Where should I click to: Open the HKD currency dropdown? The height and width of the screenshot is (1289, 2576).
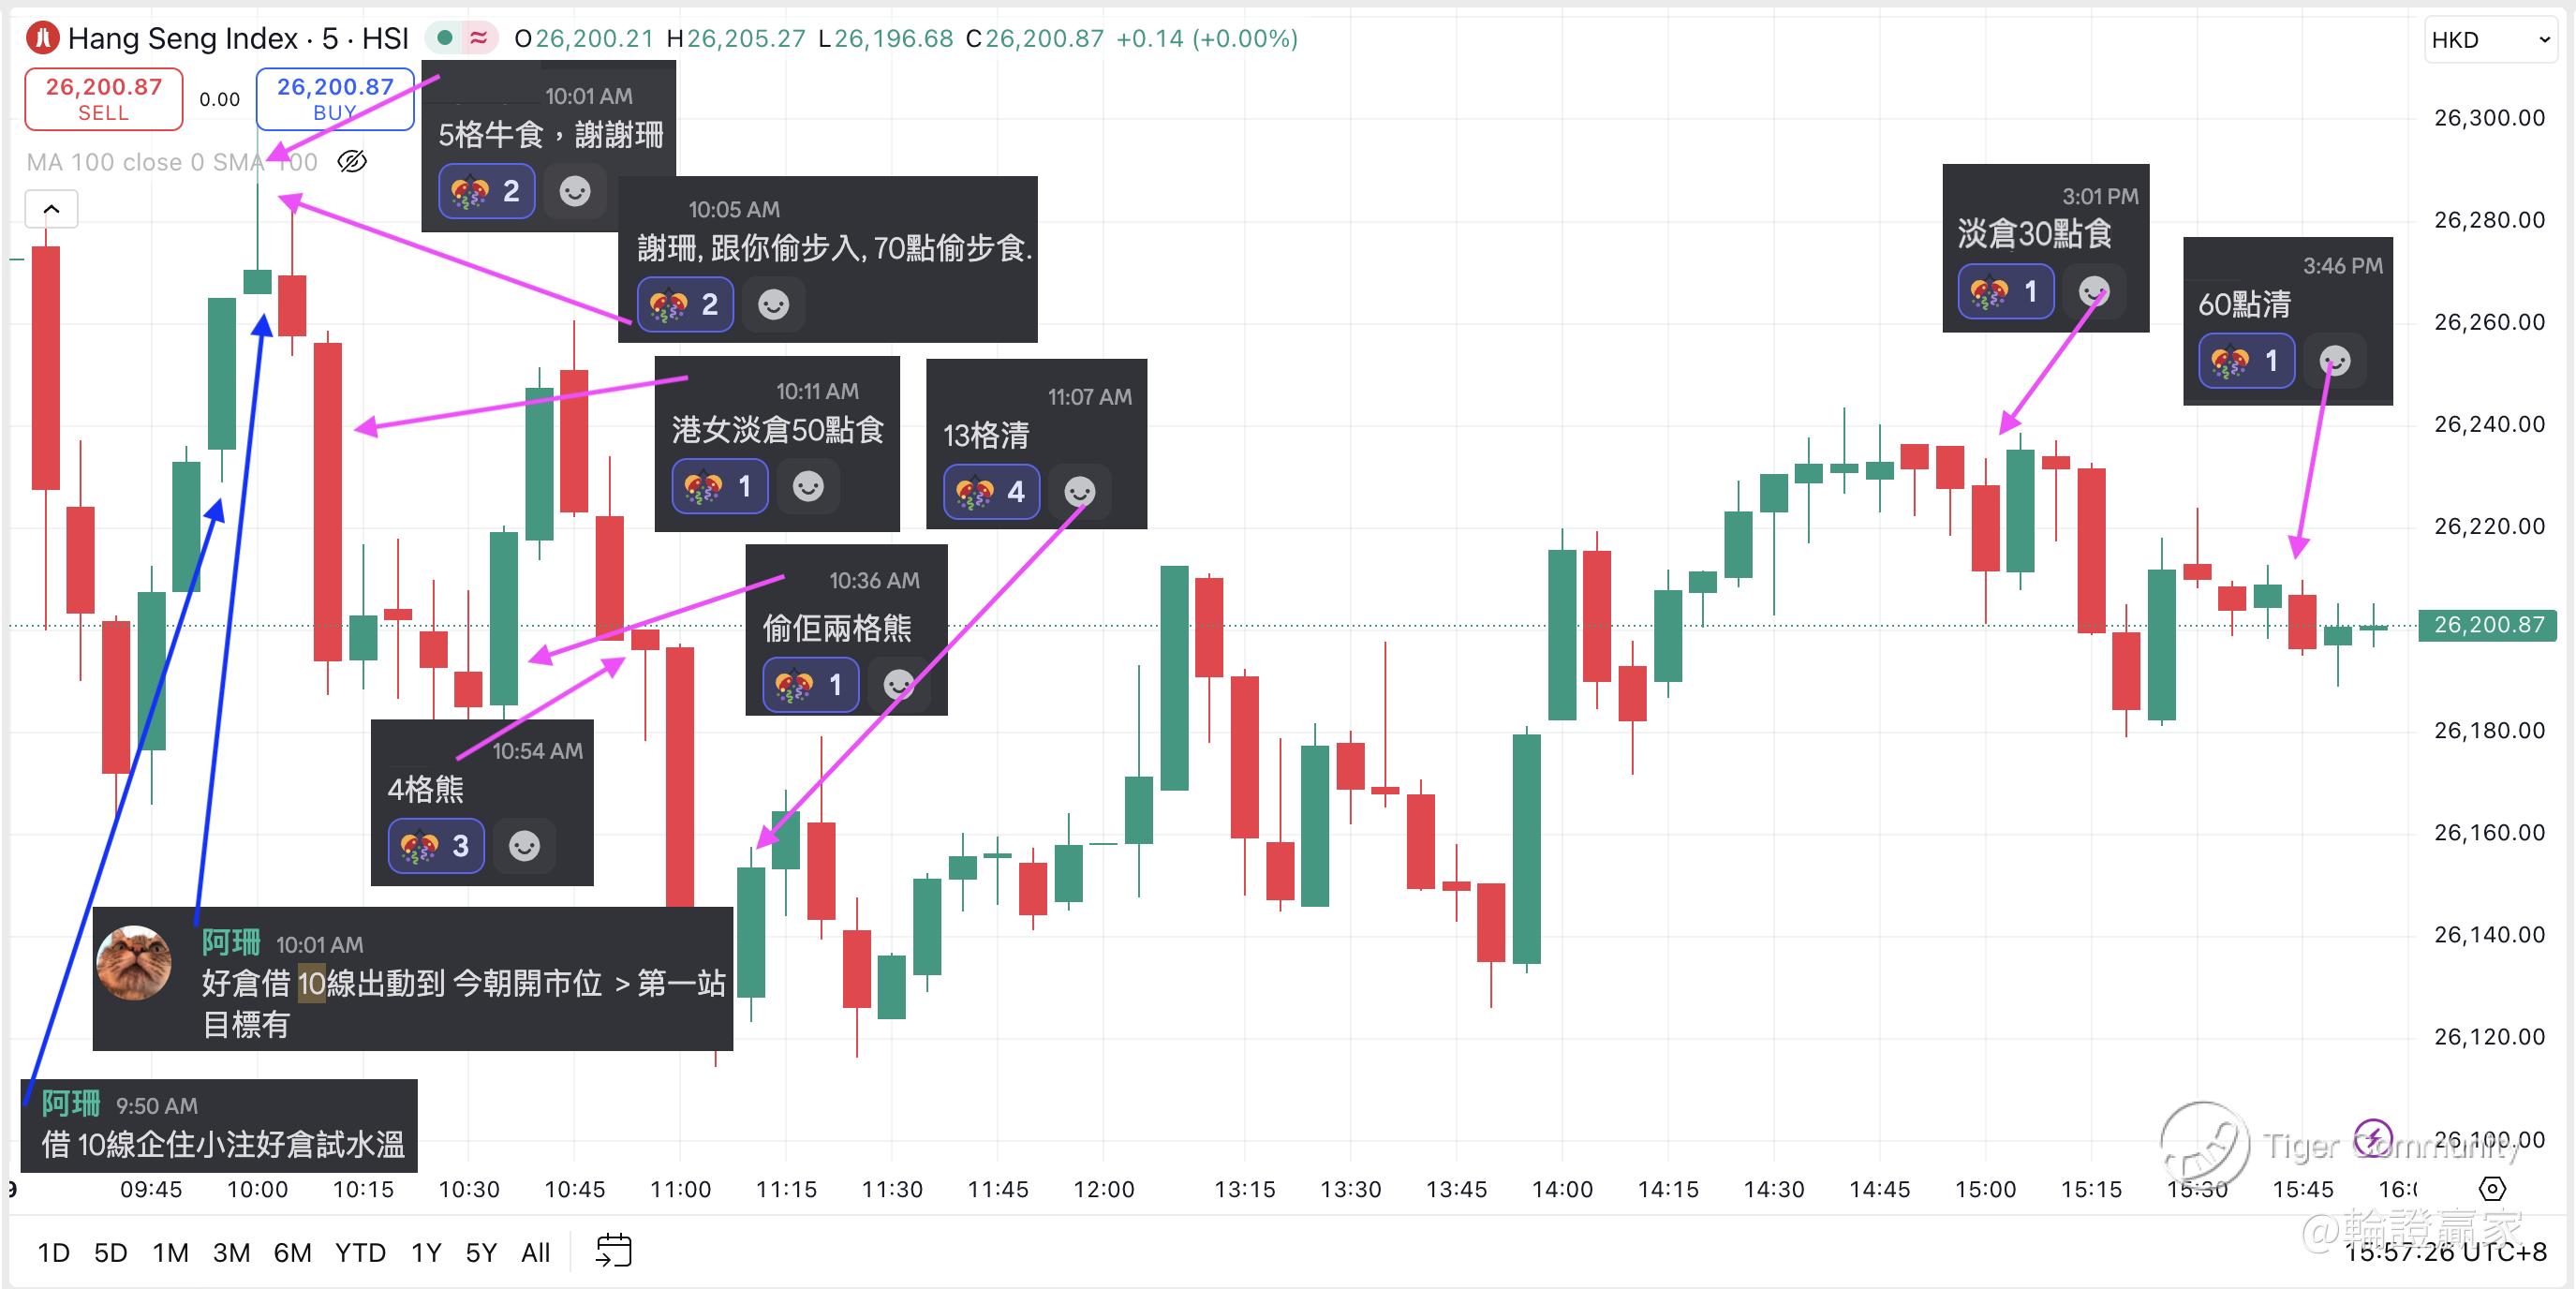click(x=2489, y=40)
